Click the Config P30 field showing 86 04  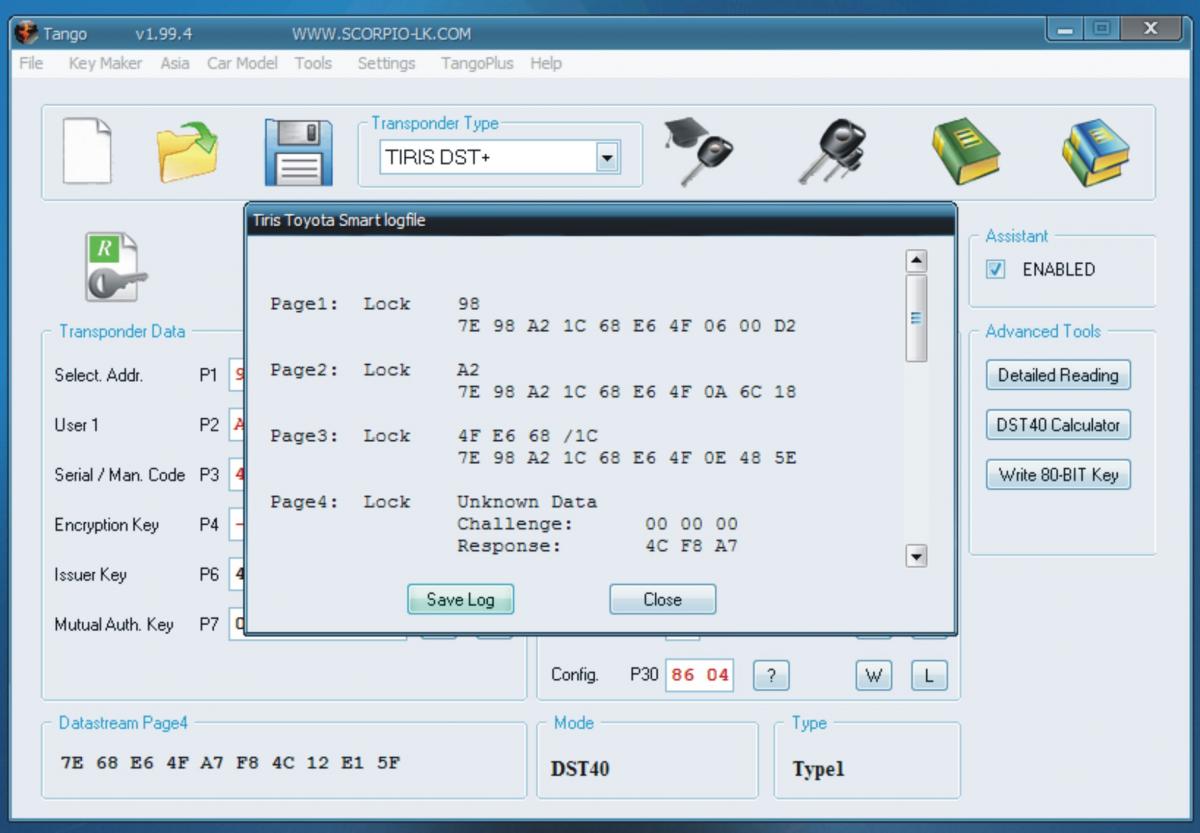click(x=700, y=675)
